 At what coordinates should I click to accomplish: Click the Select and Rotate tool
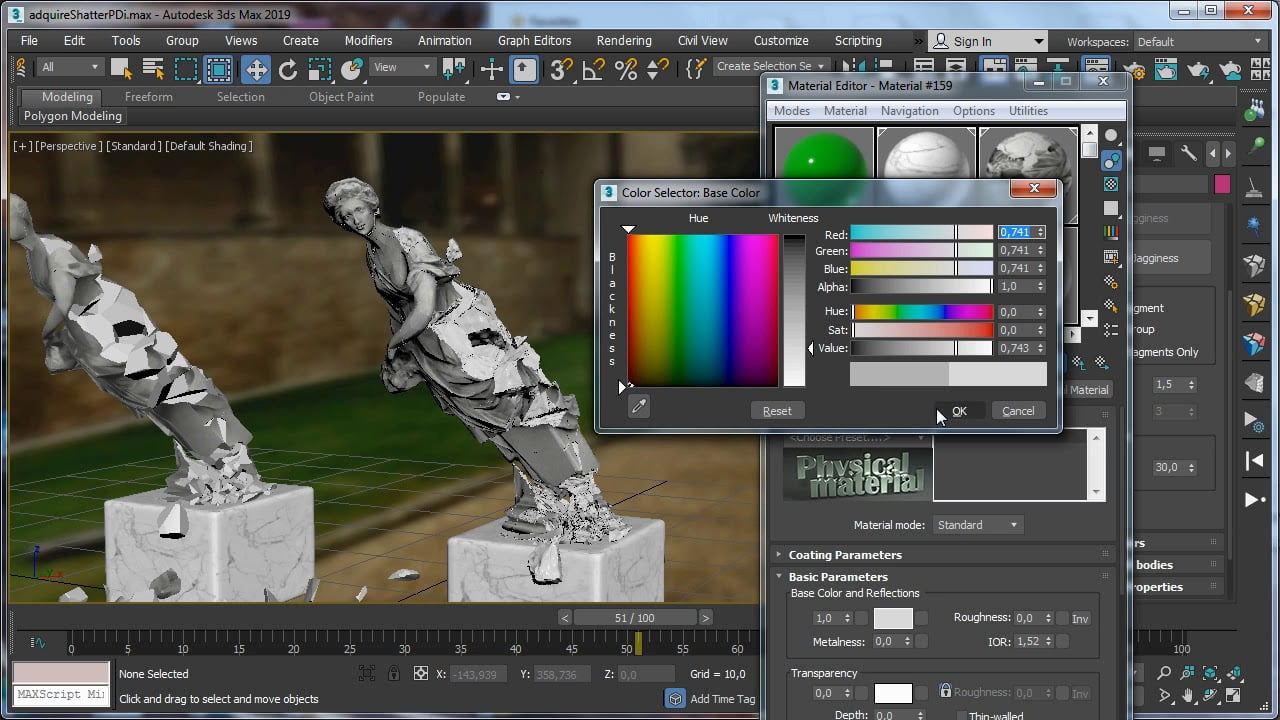pos(288,69)
